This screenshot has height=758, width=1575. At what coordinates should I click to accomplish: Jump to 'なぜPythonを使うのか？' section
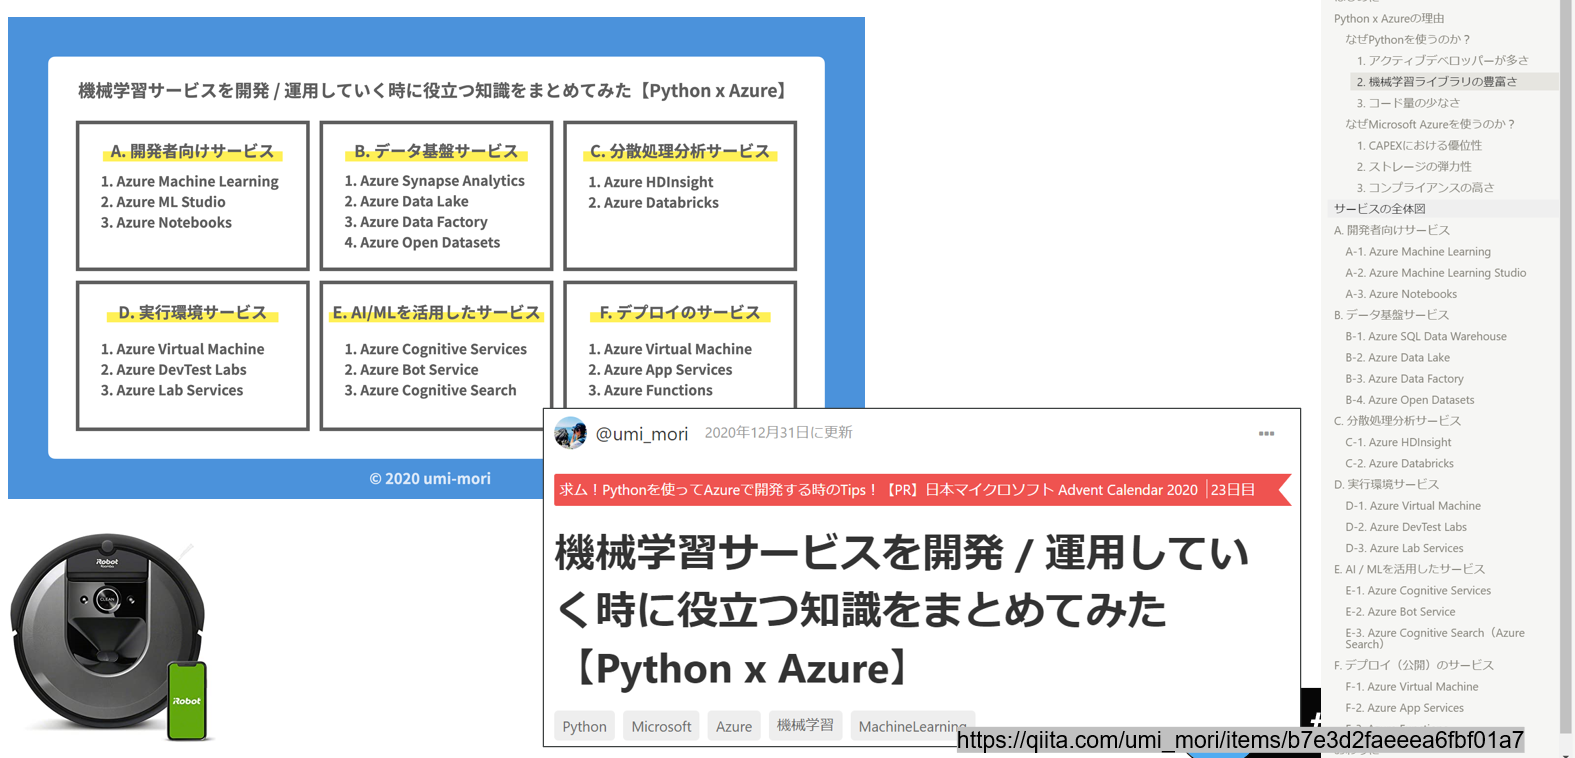1408,39
